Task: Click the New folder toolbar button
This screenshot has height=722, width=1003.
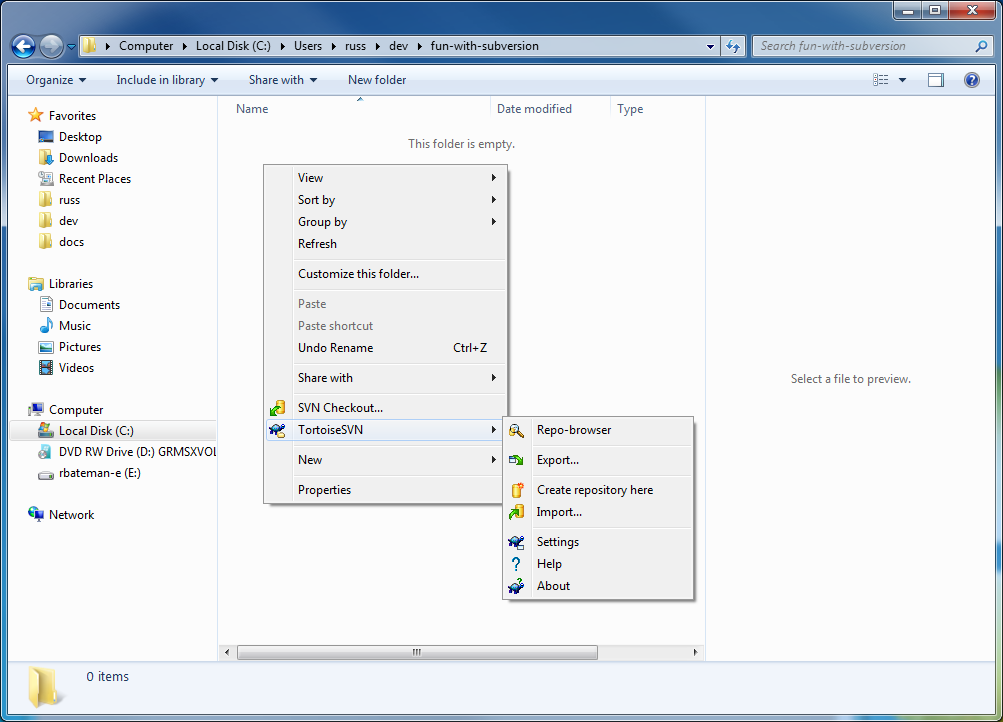Action: click(377, 80)
